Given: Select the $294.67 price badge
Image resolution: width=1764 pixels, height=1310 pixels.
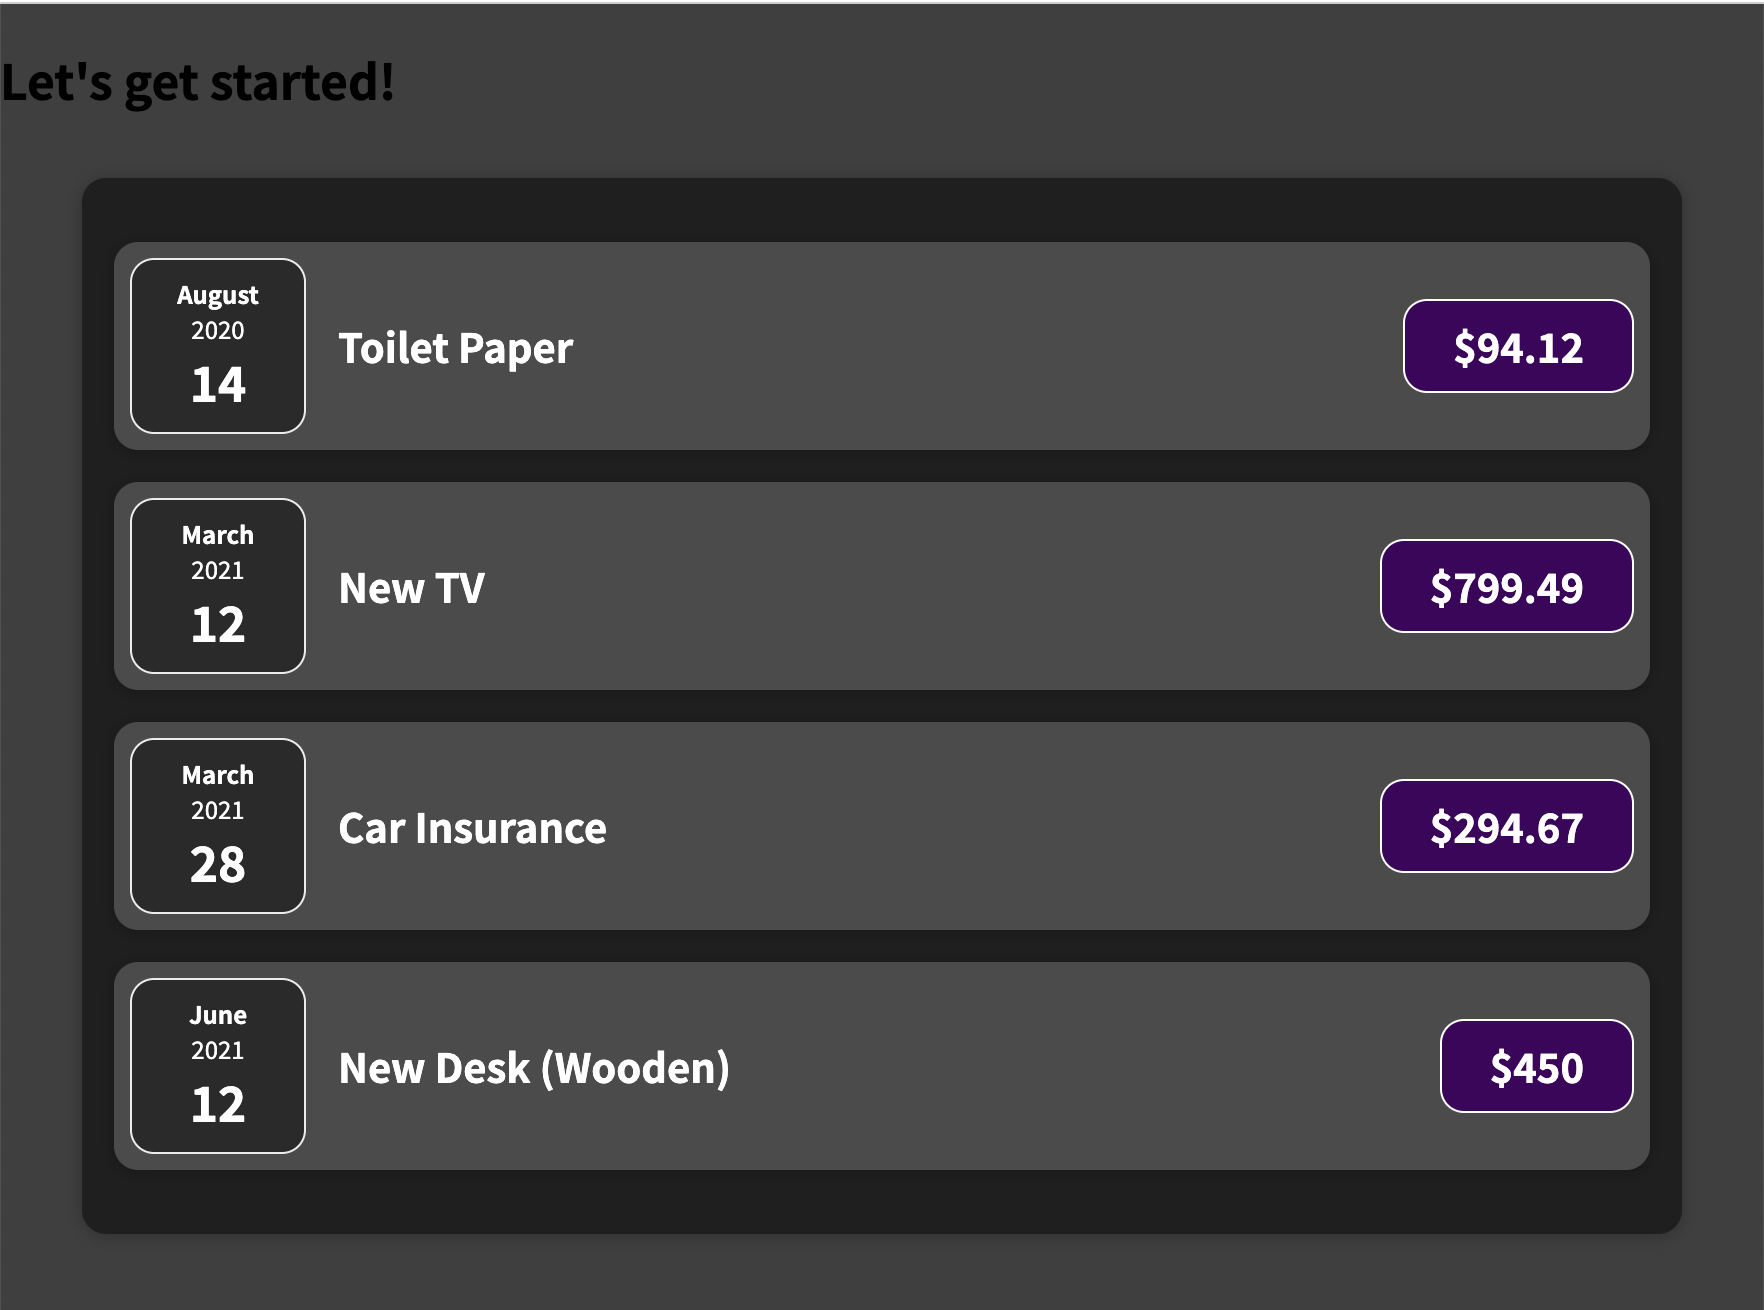Looking at the screenshot, I should 1507,826.
